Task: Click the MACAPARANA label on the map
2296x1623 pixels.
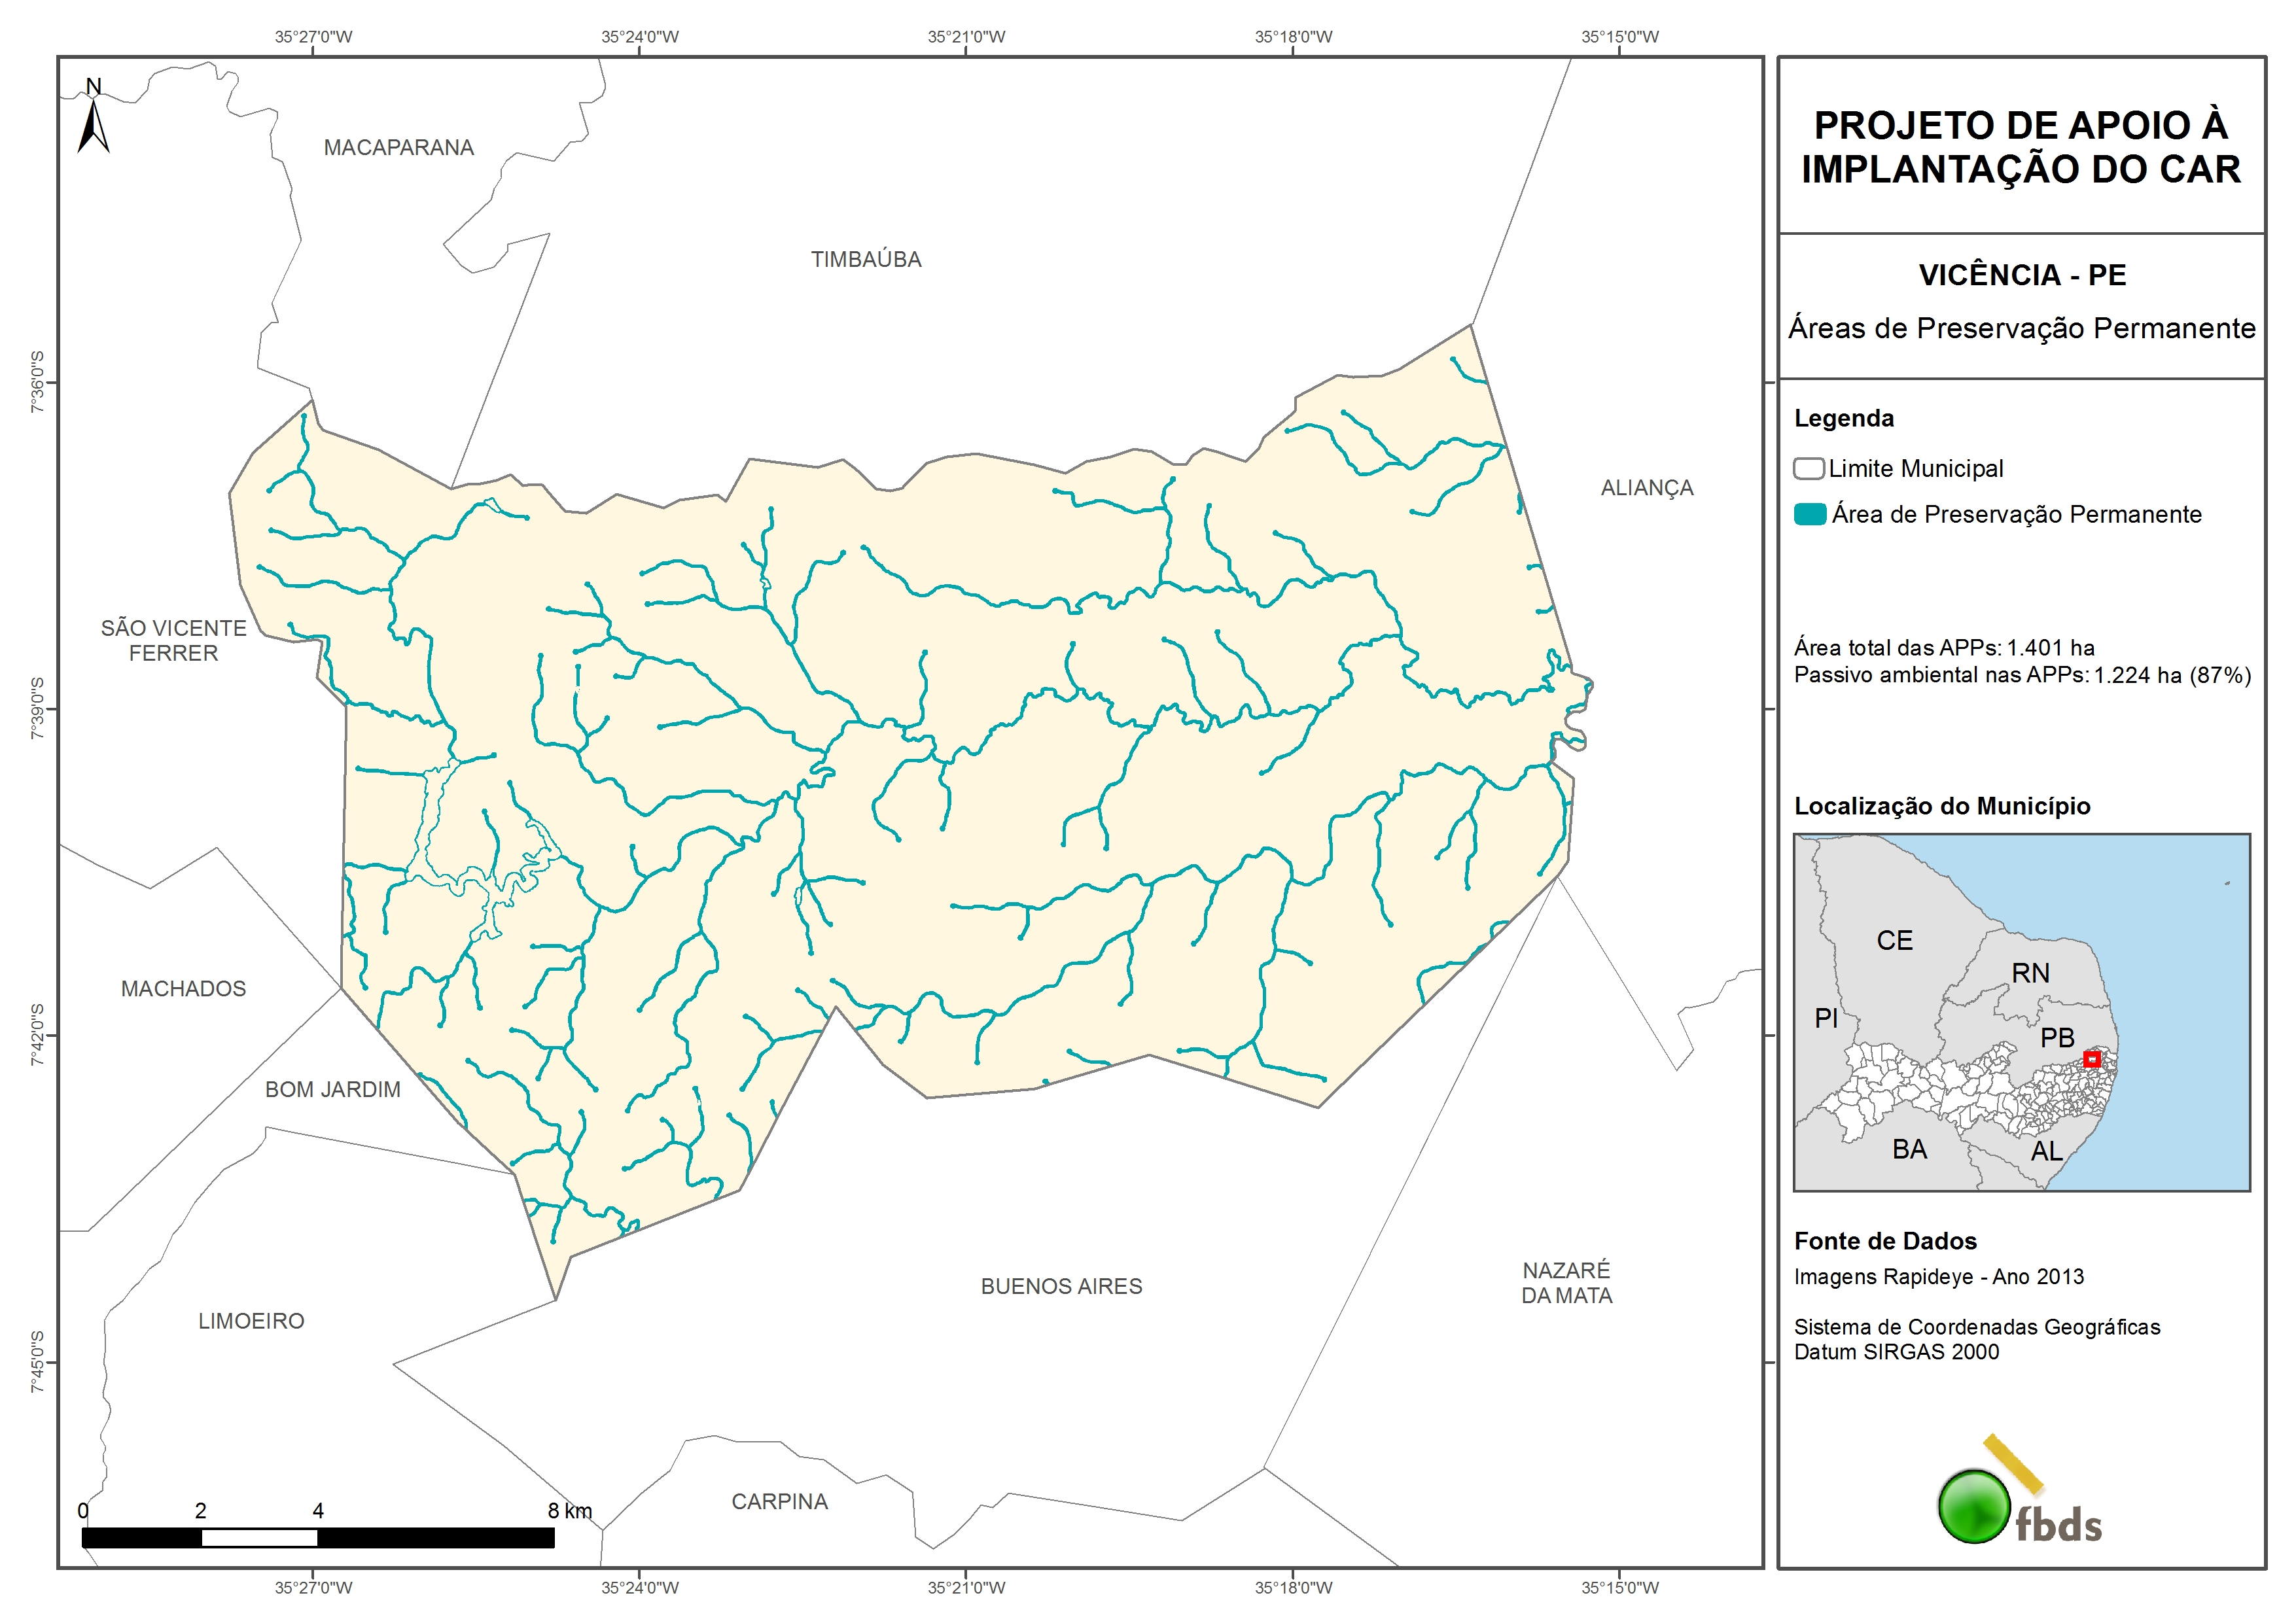Action: click(x=398, y=148)
